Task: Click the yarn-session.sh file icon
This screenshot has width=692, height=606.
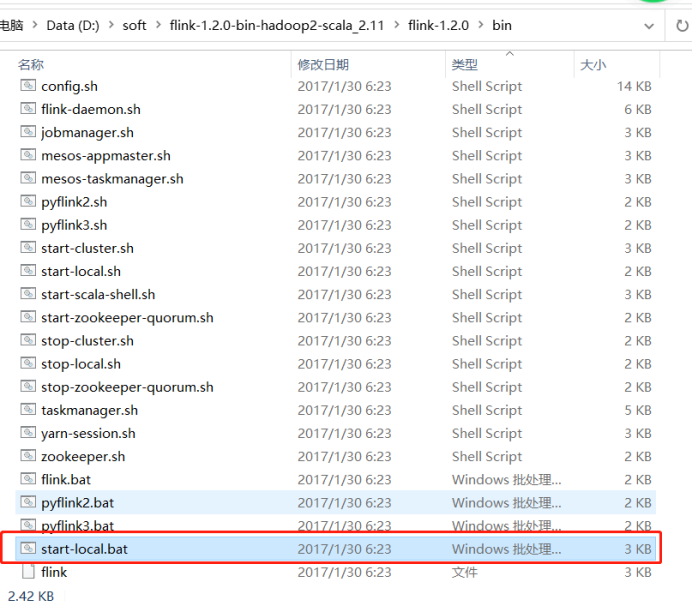Action: coord(28,433)
